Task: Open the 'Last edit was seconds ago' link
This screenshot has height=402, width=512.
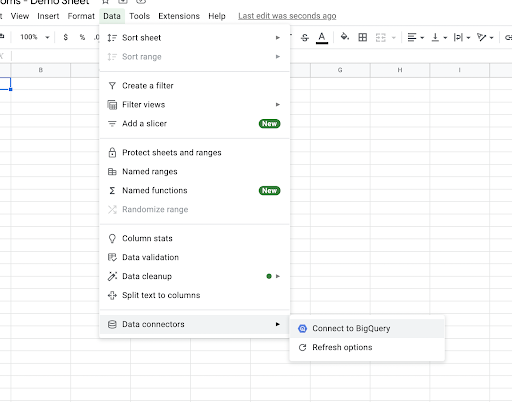Action: click(x=287, y=16)
